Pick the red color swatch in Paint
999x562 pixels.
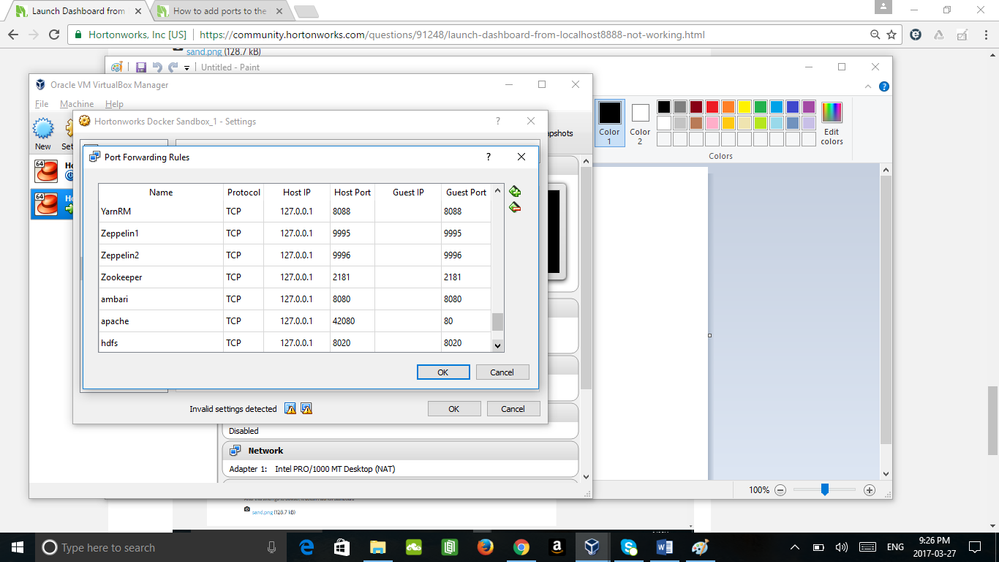(712, 106)
